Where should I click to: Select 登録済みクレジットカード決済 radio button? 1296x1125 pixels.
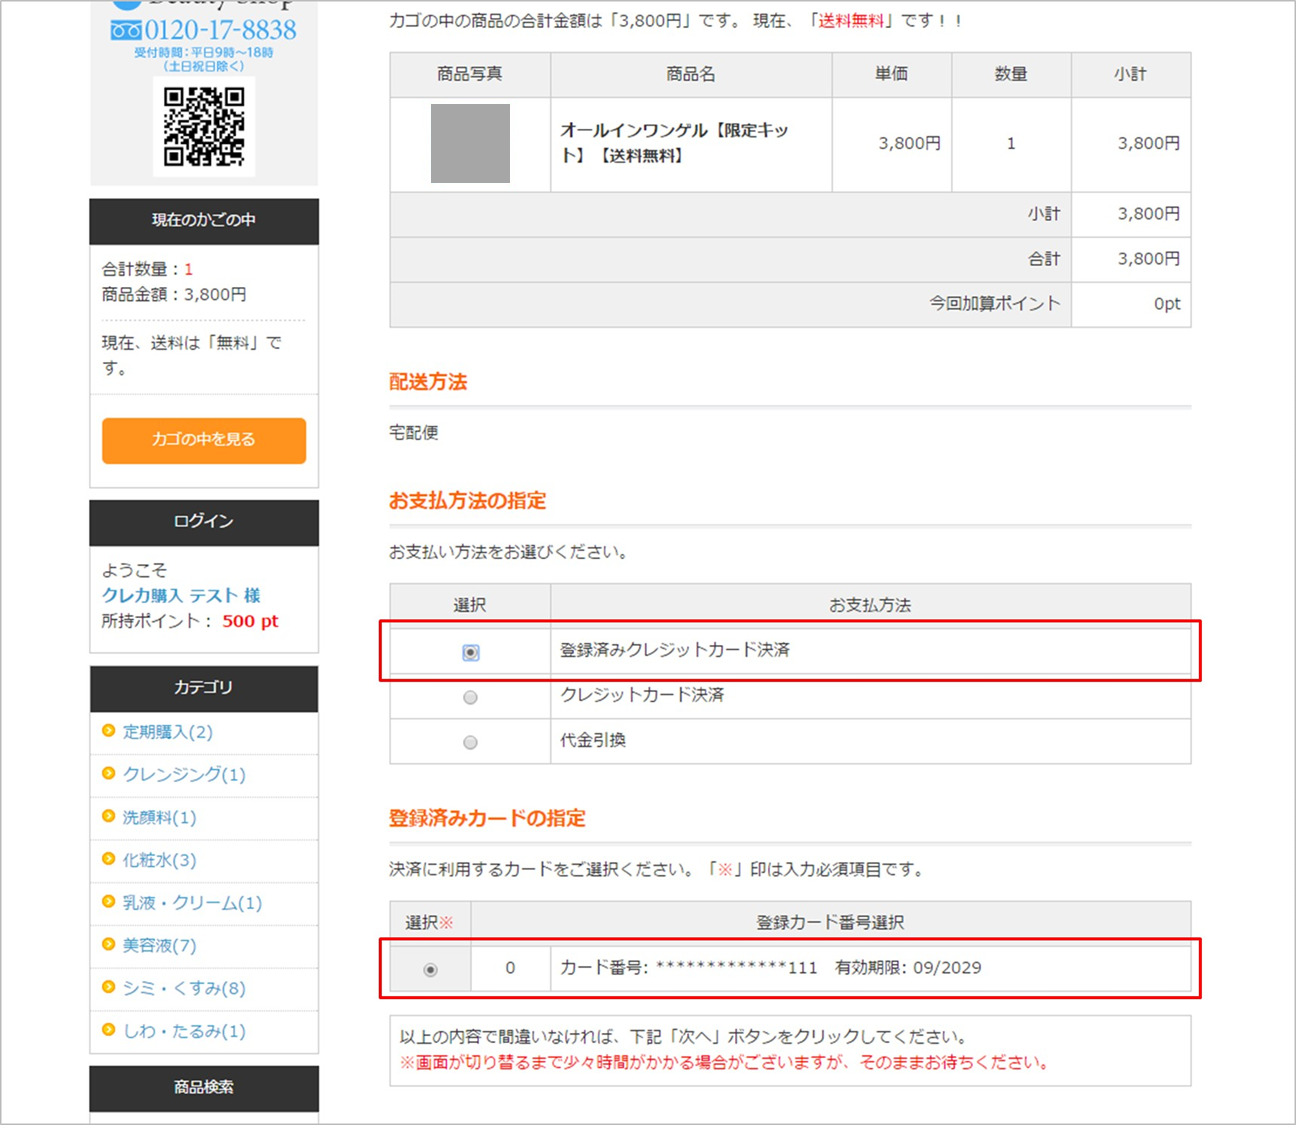coord(470,652)
